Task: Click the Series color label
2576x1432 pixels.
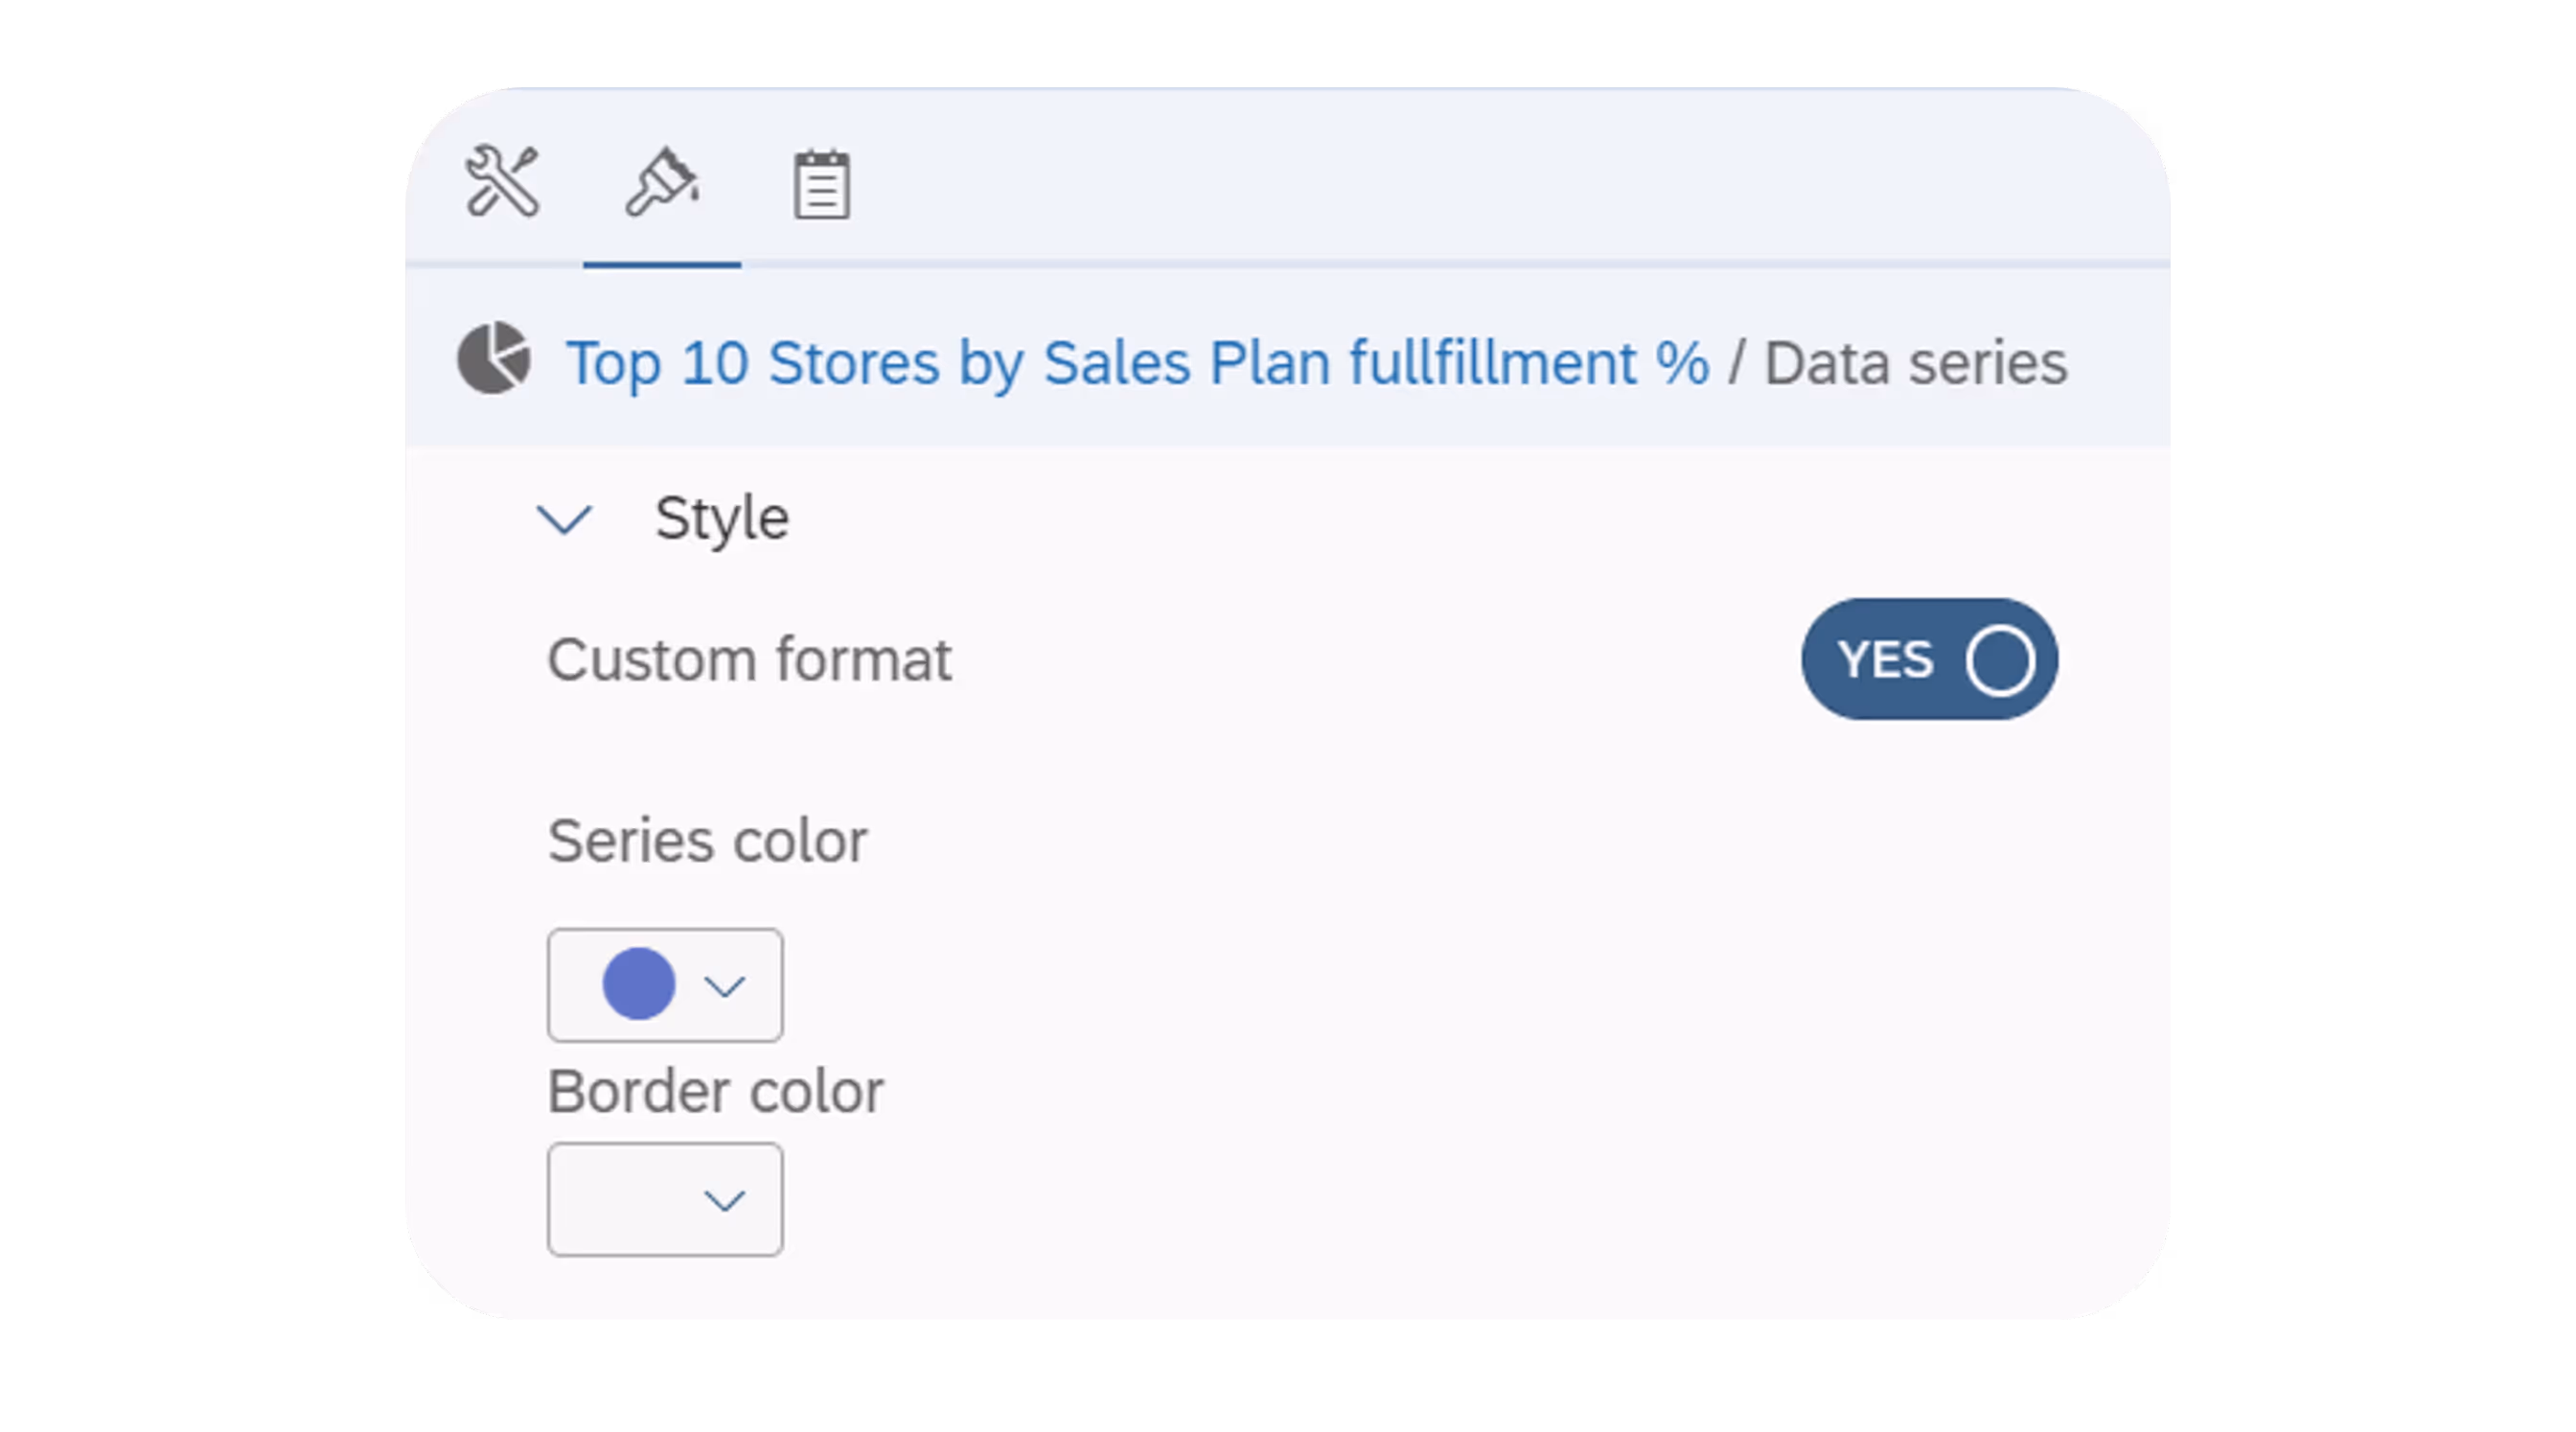Action: pos(707,840)
